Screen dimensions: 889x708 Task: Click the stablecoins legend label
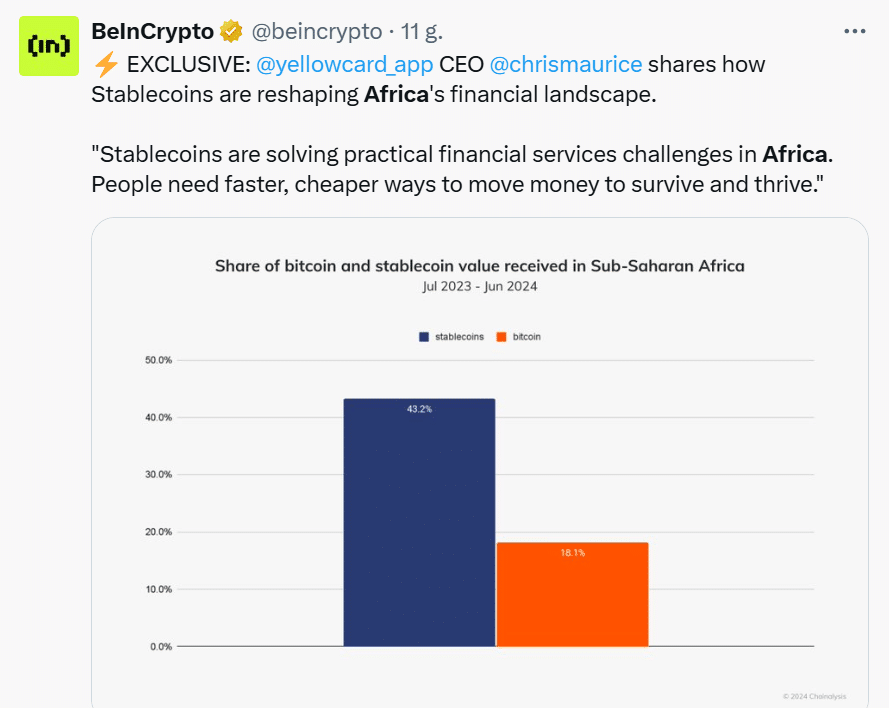pos(459,337)
